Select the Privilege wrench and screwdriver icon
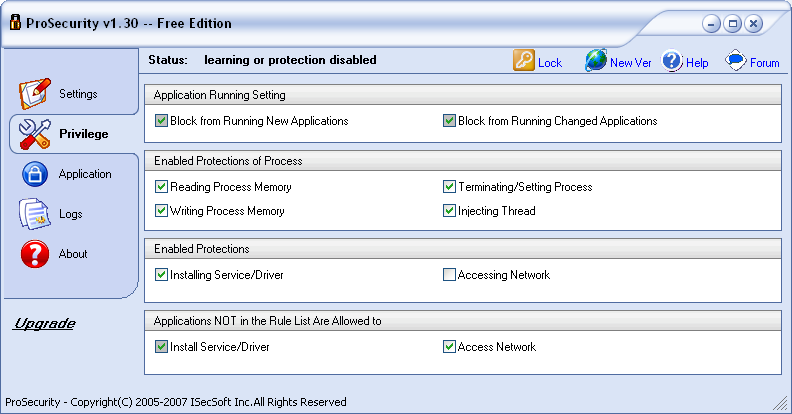Image resolution: width=792 pixels, height=414 pixels. [x=35, y=134]
